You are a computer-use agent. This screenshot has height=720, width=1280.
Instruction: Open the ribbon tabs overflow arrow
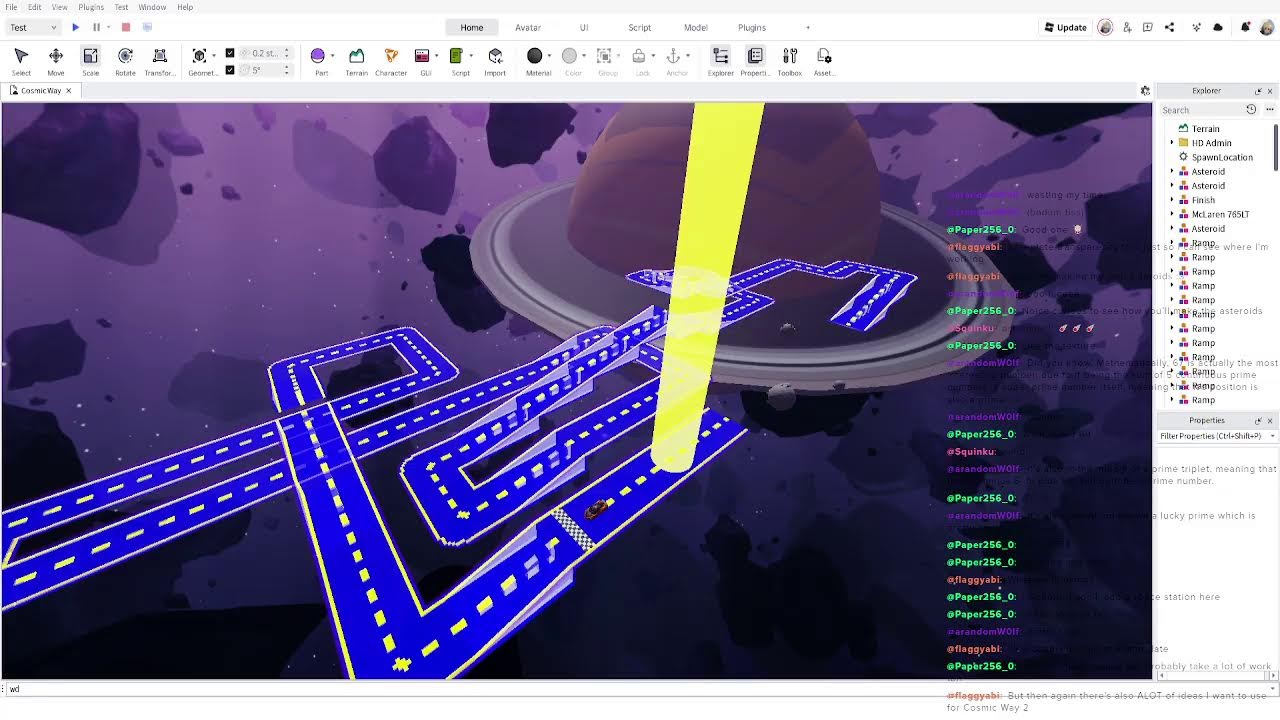(808, 27)
